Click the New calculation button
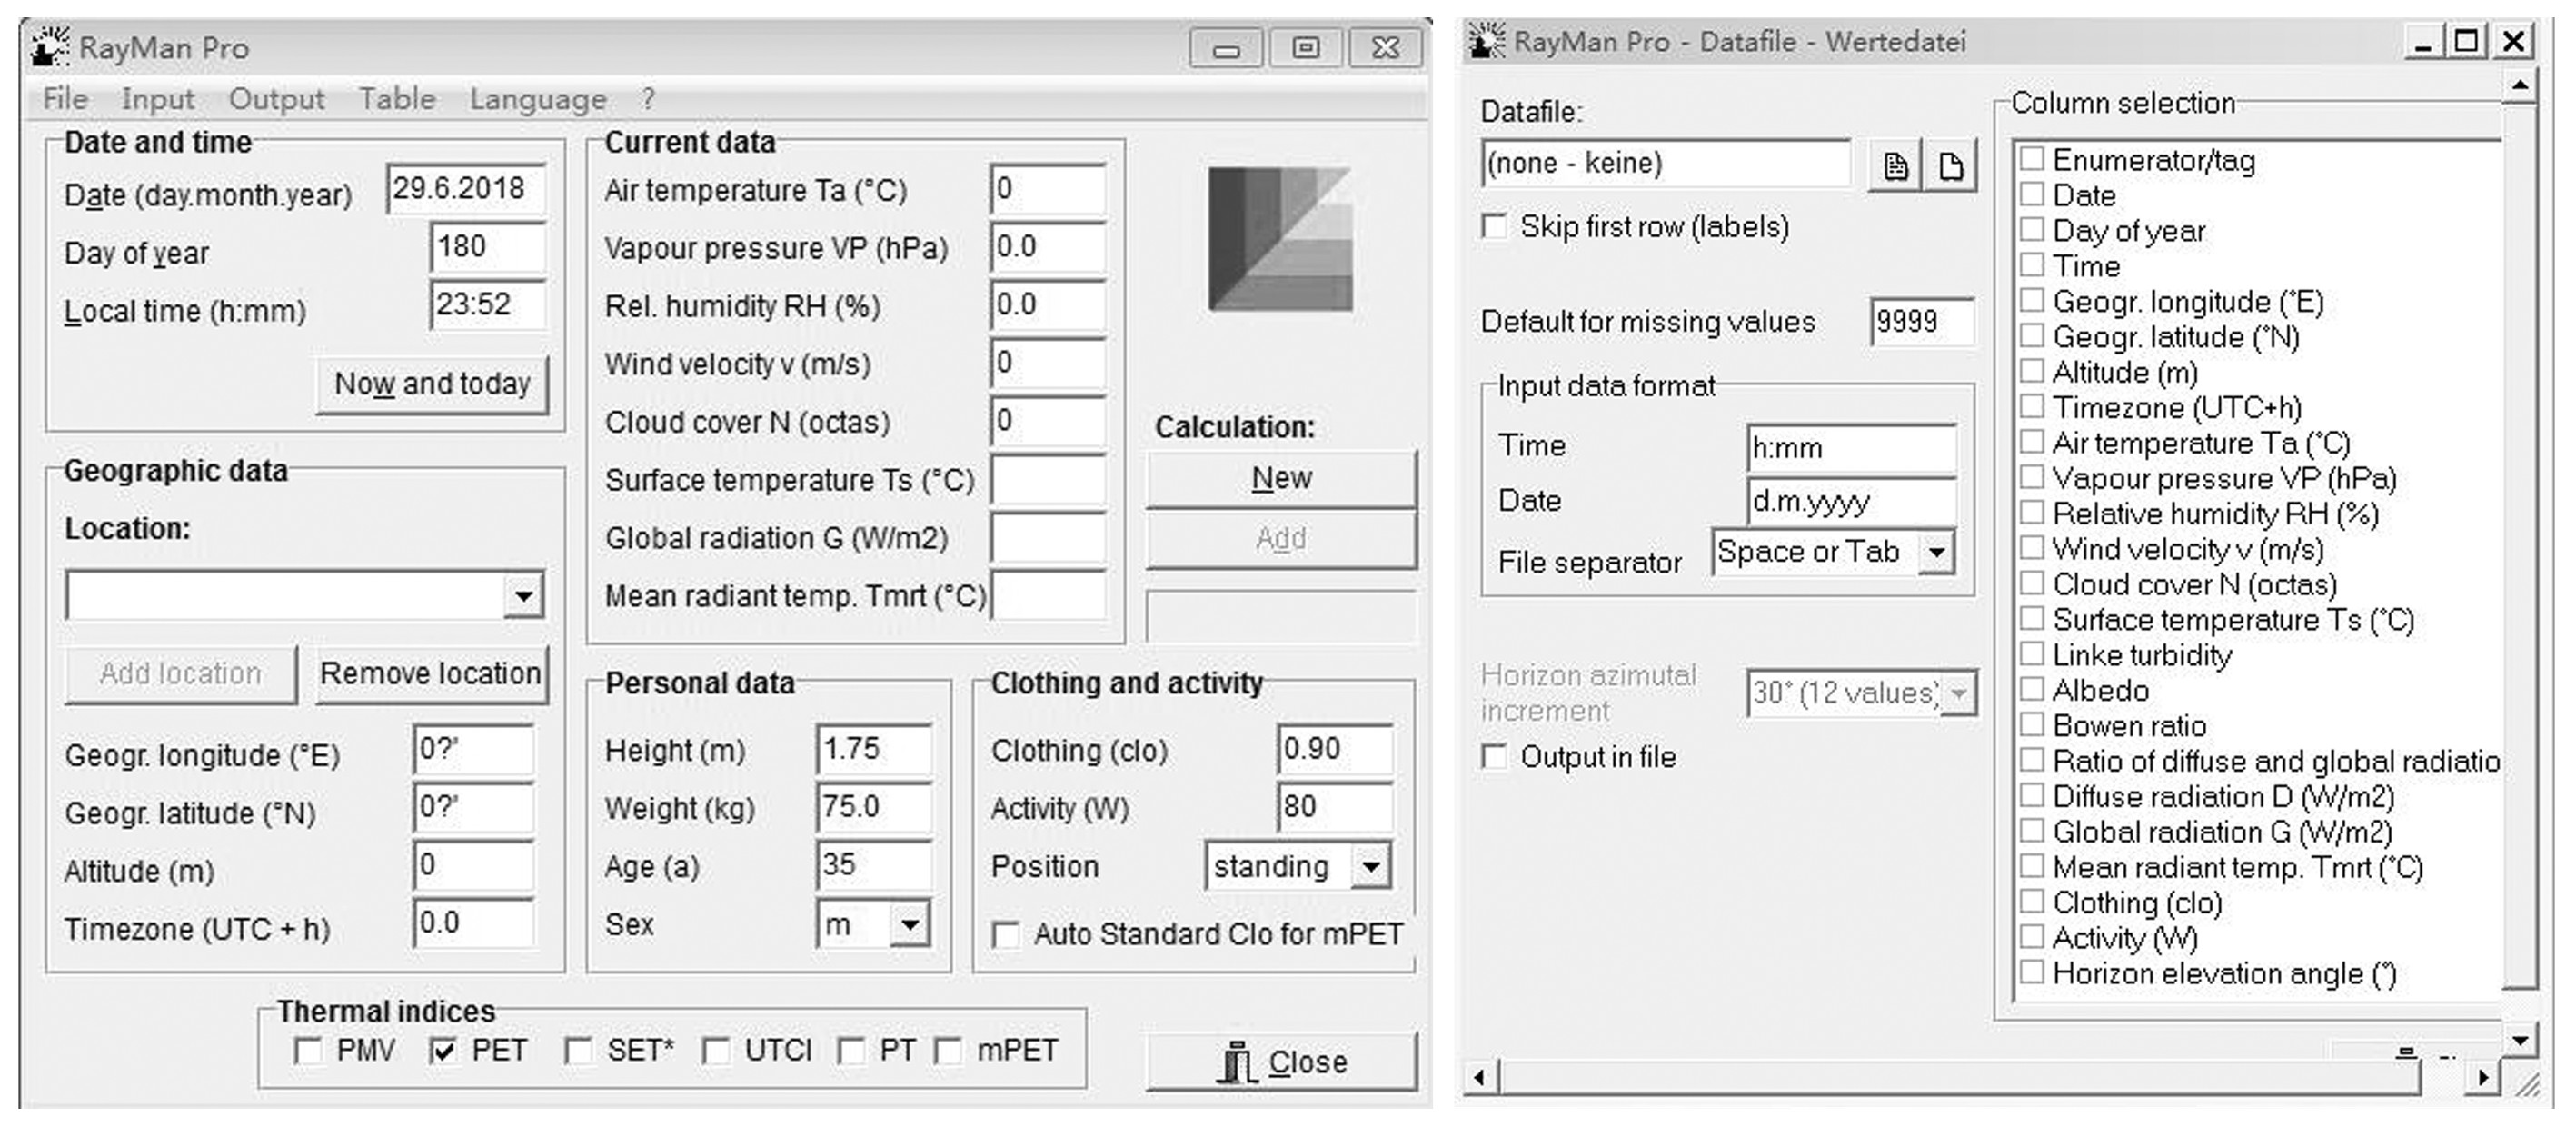The image size is (2576, 1127). [1281, 479]
